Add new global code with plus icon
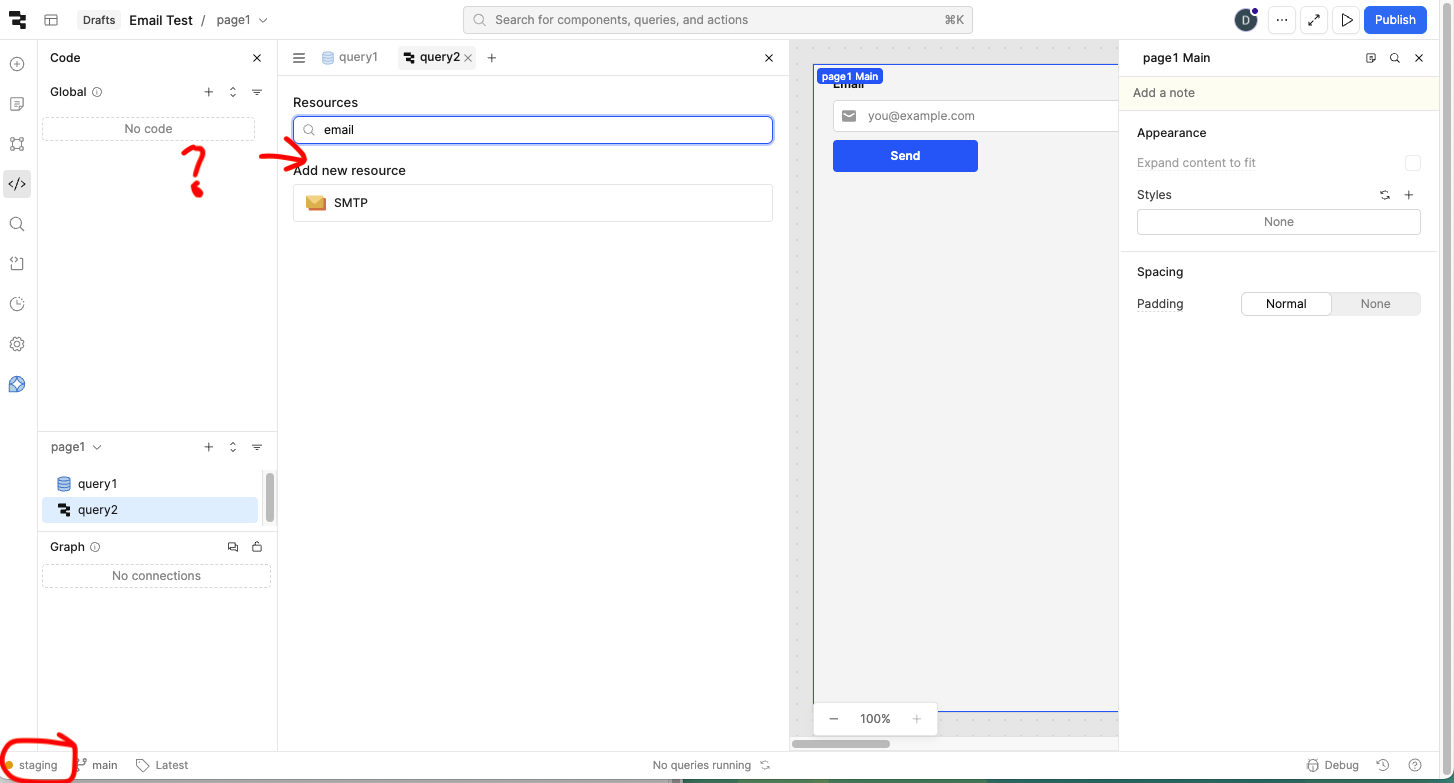1454x783 pixels. (209, 92)
